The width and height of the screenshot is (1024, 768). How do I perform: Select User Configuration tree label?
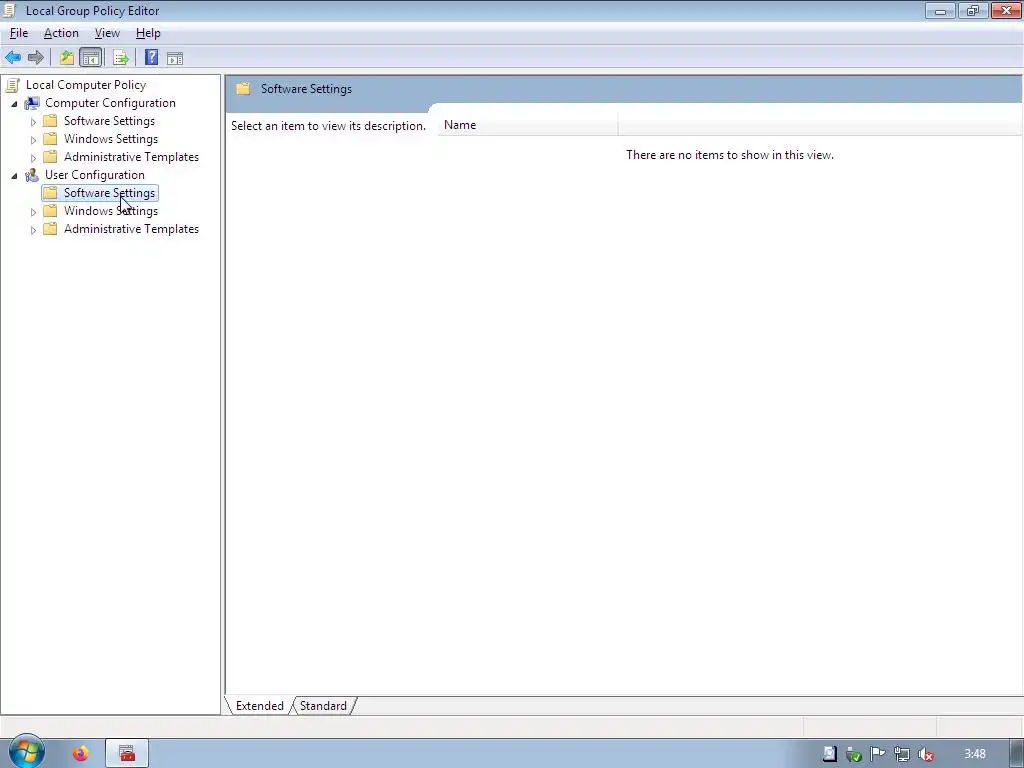click(95, 175)
